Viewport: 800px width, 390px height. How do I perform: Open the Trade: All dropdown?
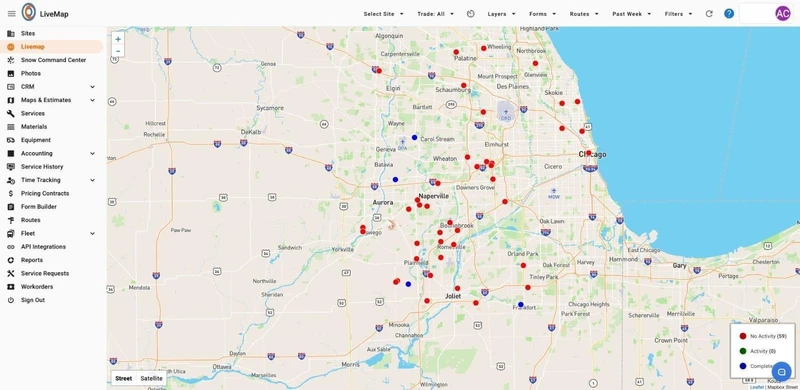point(435,14)
